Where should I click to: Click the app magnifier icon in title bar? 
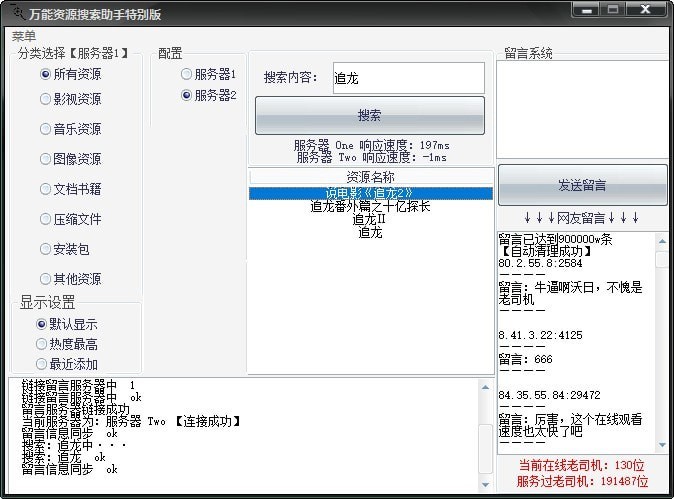[17, 12]
